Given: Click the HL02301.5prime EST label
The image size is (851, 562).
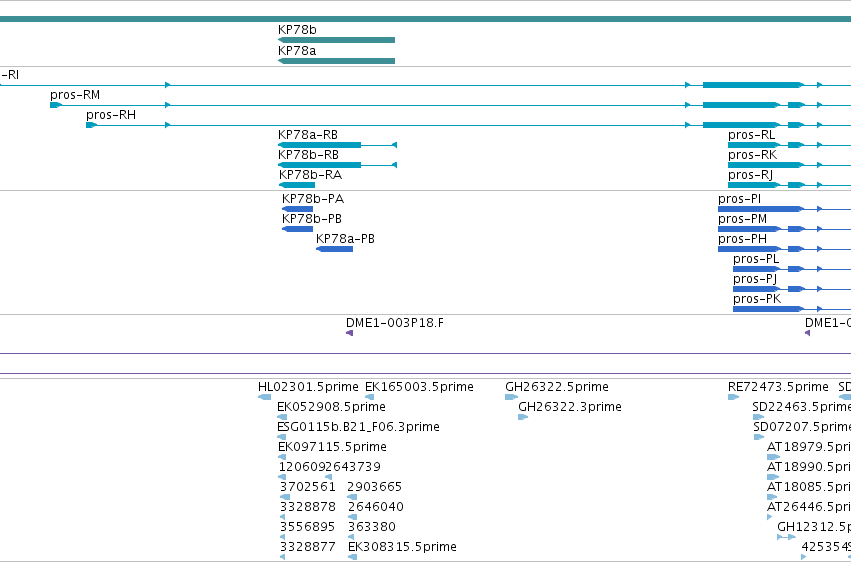Looking at the screenshot, I should click(308, 387).
